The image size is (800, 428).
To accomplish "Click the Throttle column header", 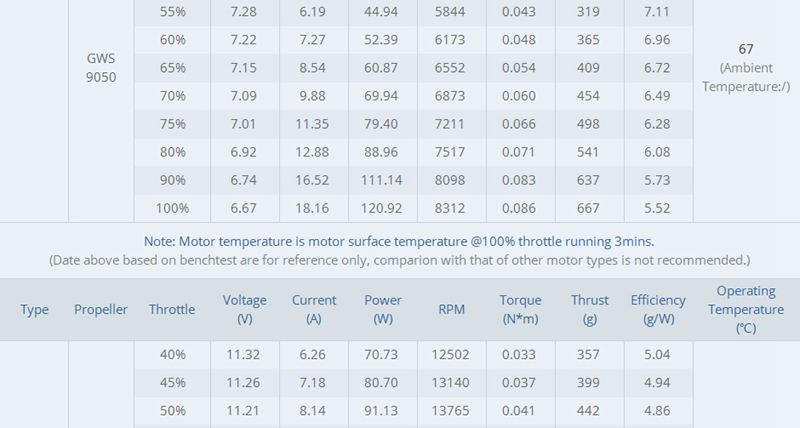I will pos(174,310).
